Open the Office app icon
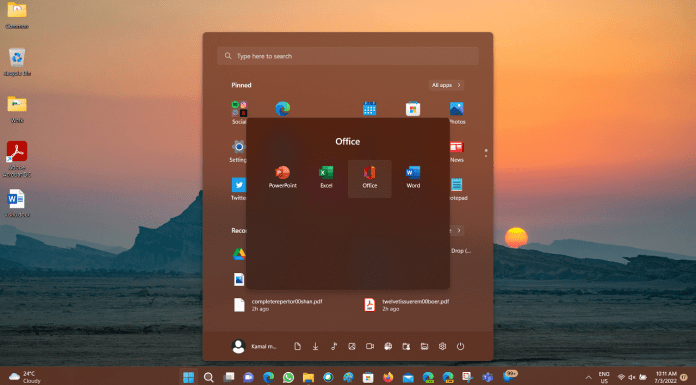696x385 pixels. [x=369, y=179]
